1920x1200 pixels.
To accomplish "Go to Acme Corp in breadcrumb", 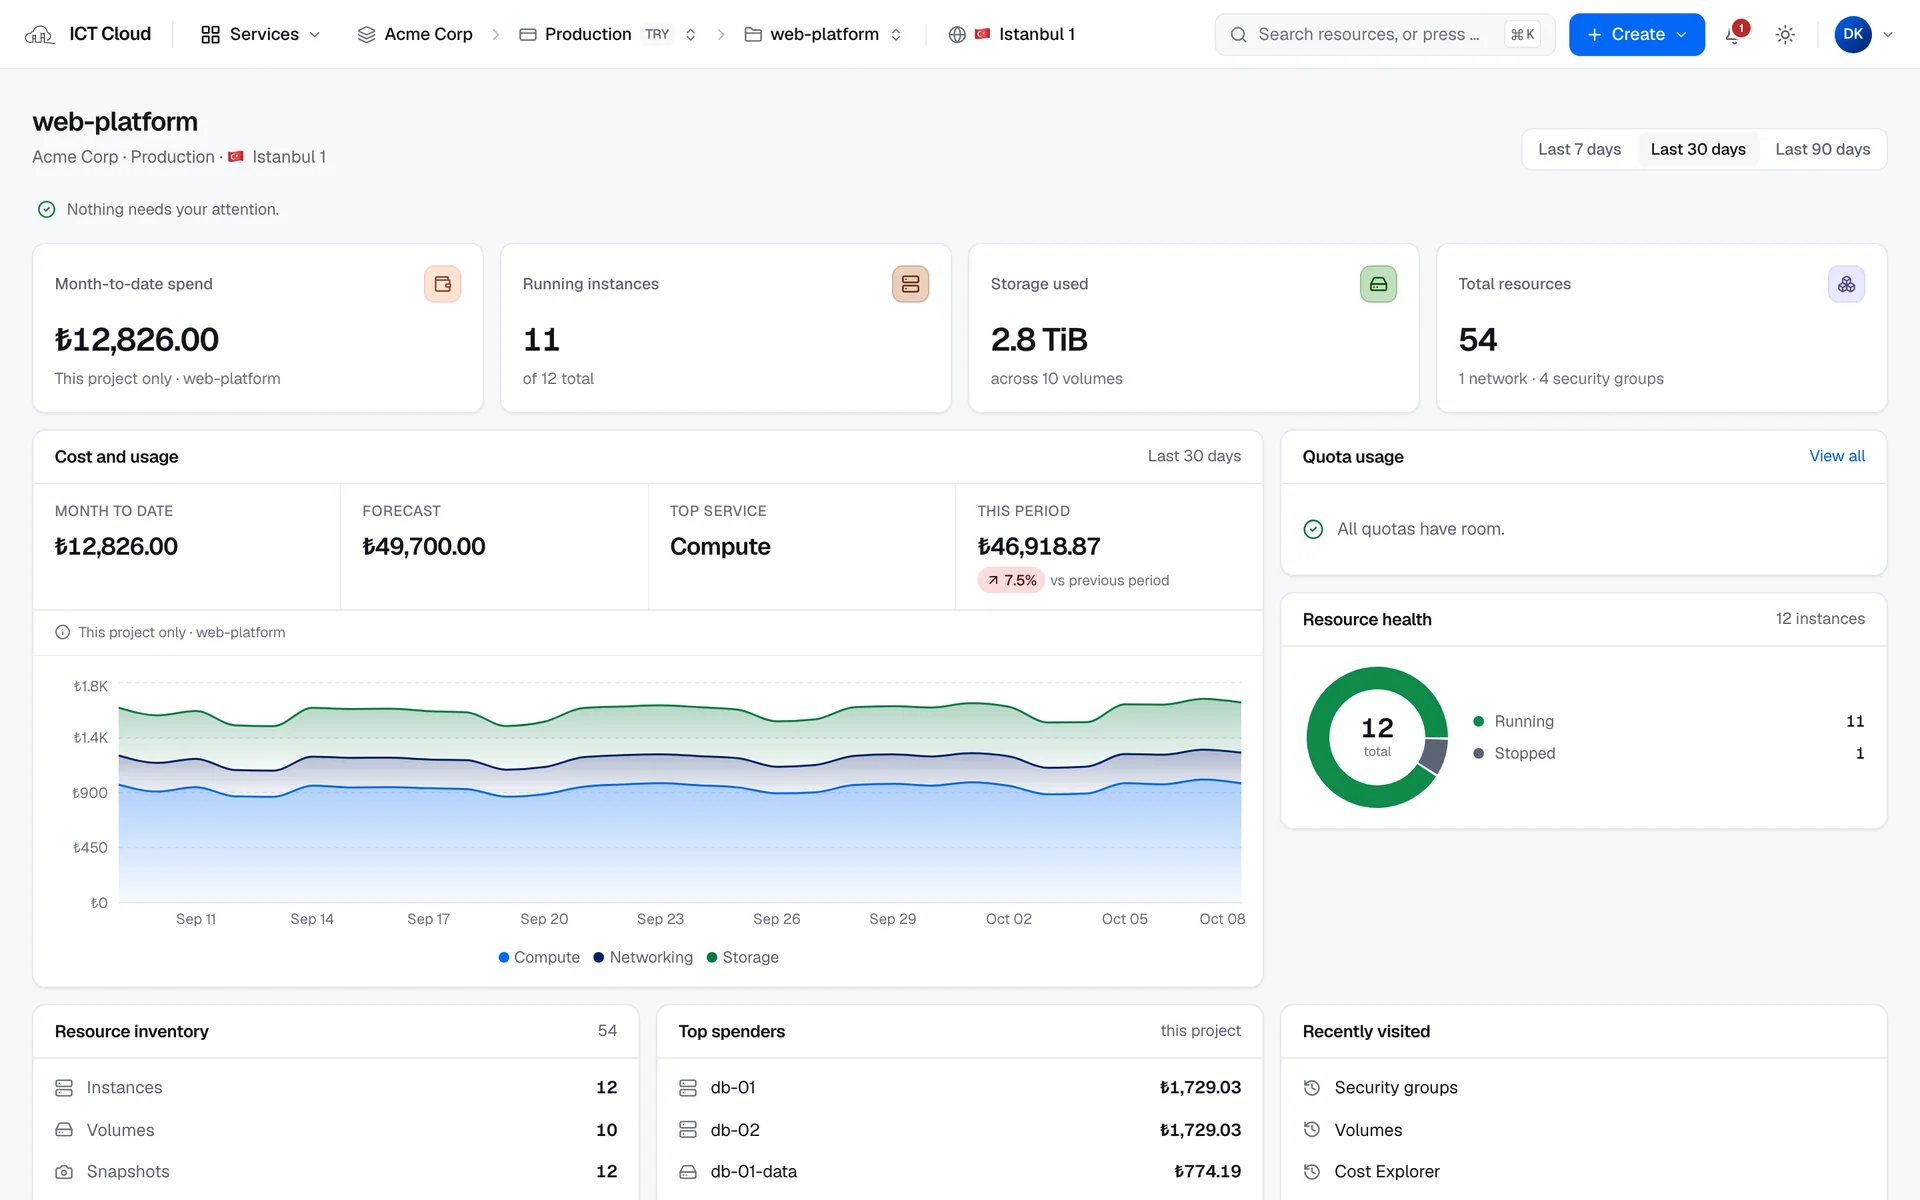I will tap(415, 35).
